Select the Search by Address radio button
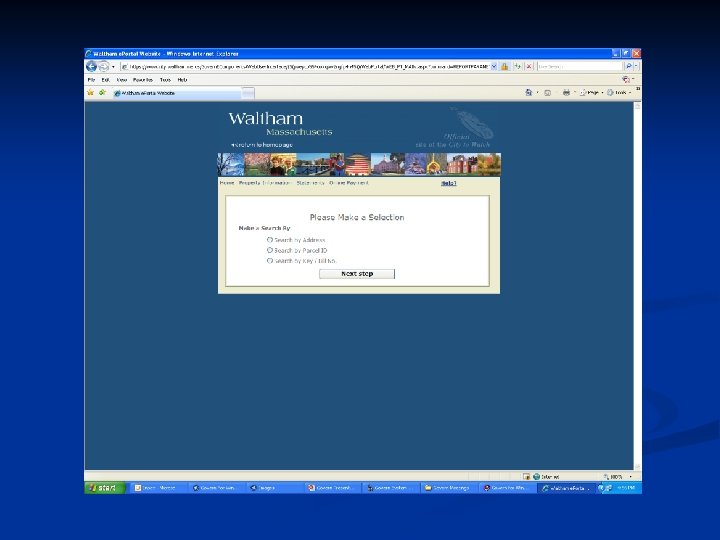 pos(270,240)
